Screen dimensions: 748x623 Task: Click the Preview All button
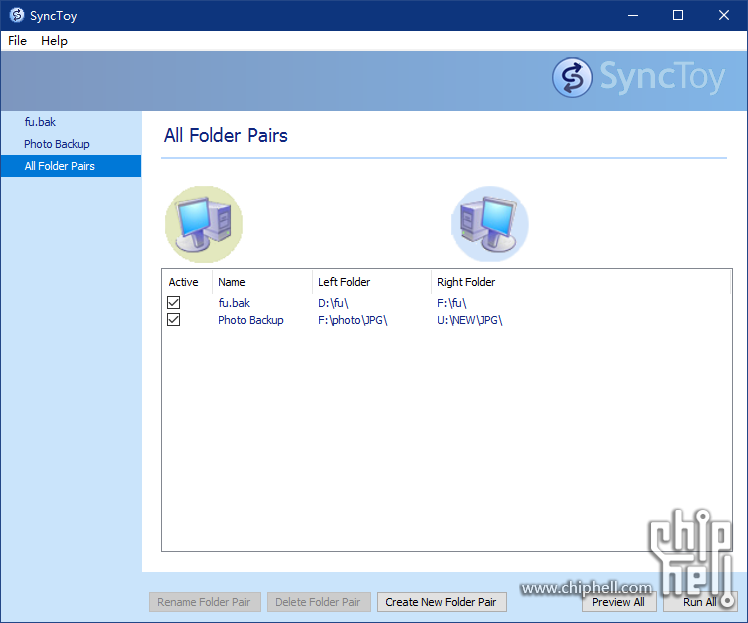pyautogui.click(x=619, y=602)
